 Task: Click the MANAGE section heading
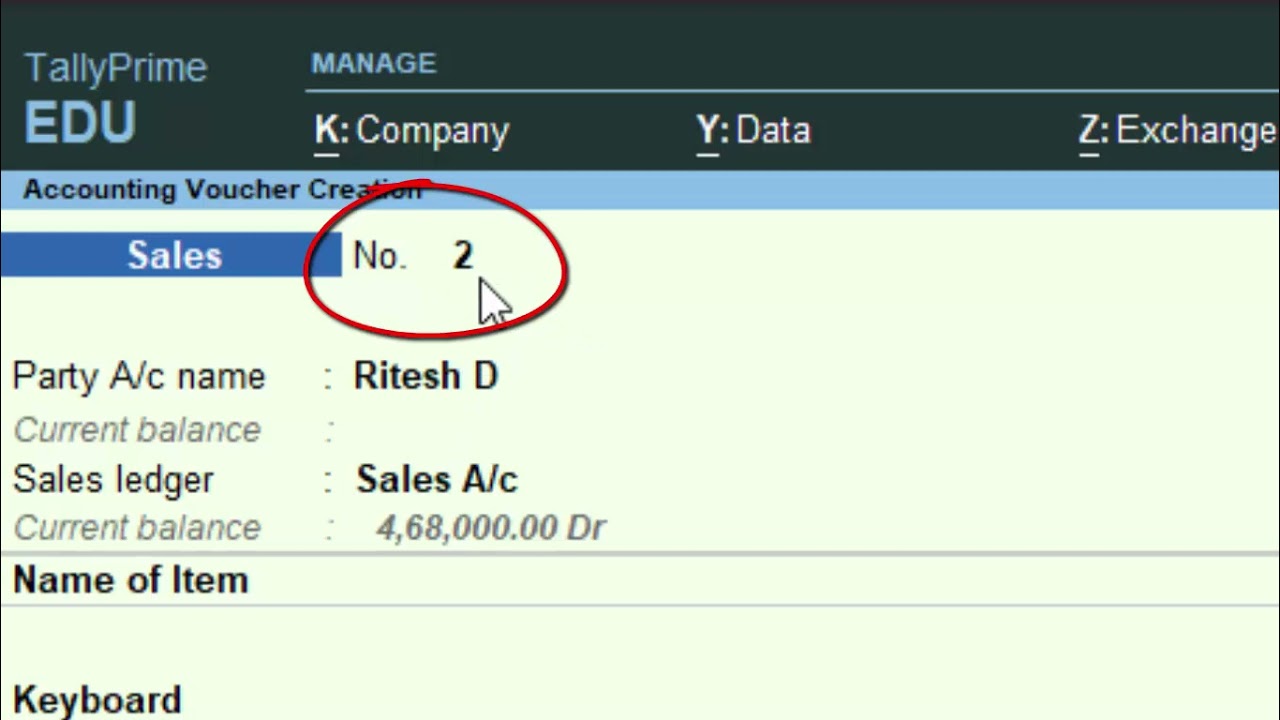pyautogui.click(x=373, y=64)
